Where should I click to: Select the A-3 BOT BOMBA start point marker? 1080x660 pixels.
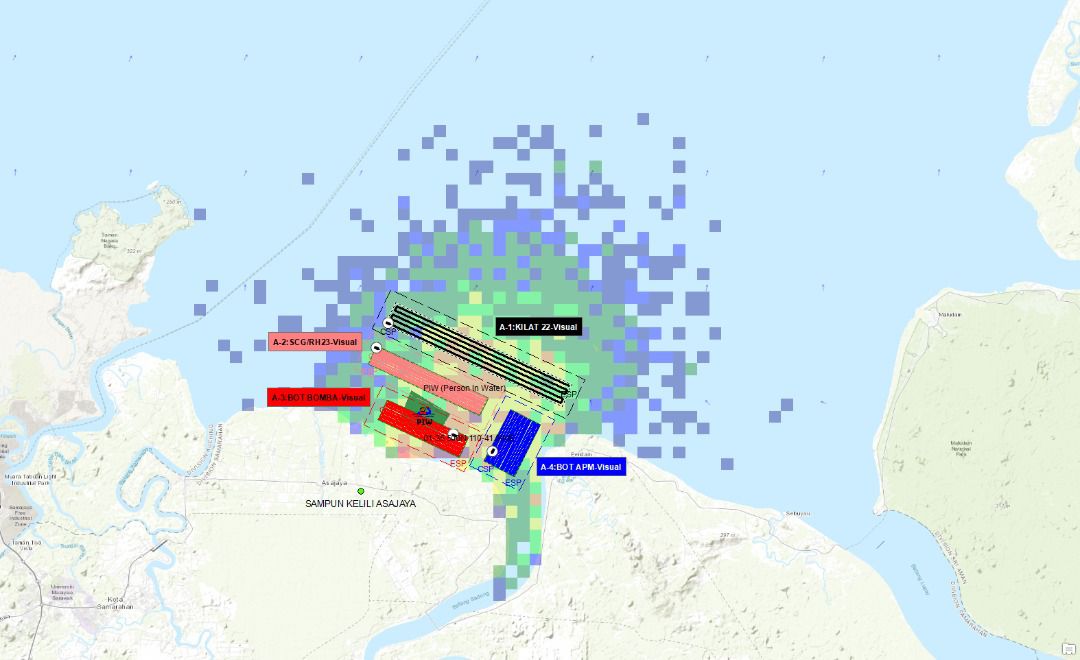pos(453,434)
